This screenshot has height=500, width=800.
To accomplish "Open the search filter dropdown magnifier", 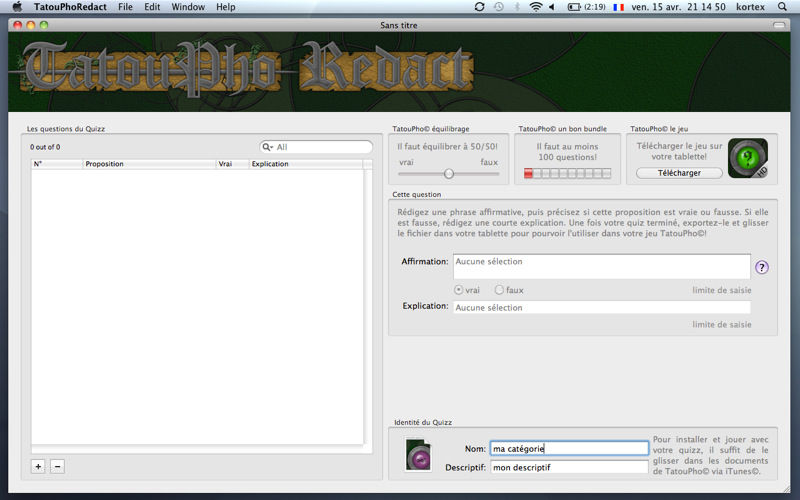I will (x=267, y=147).
